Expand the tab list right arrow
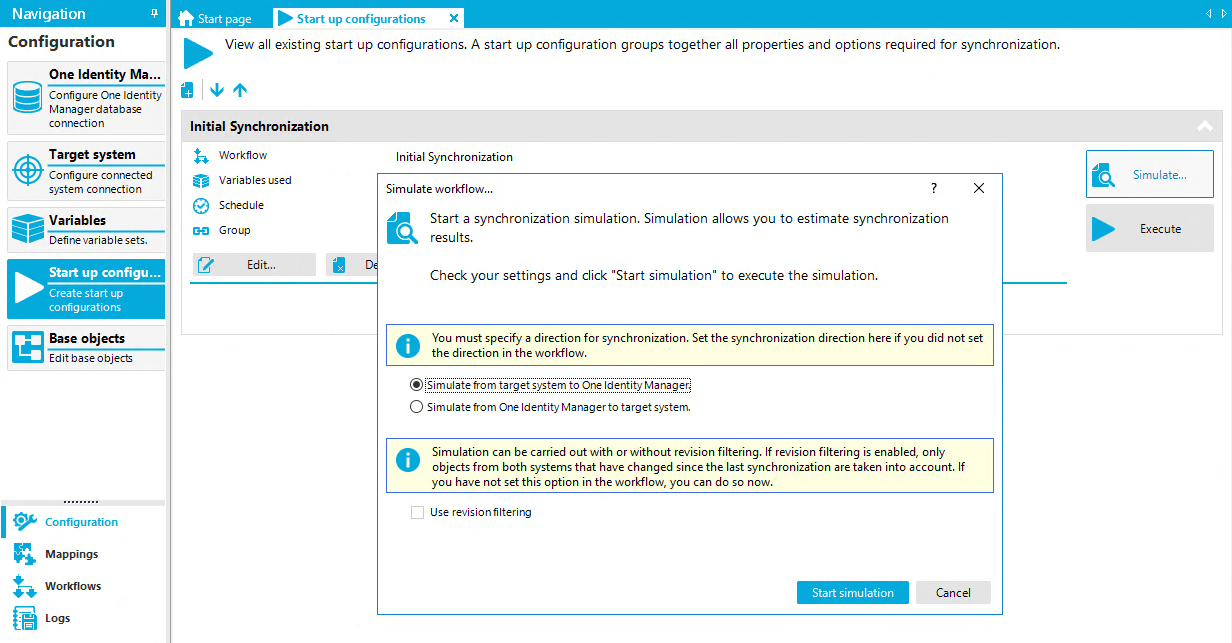 pos(1223,14)
